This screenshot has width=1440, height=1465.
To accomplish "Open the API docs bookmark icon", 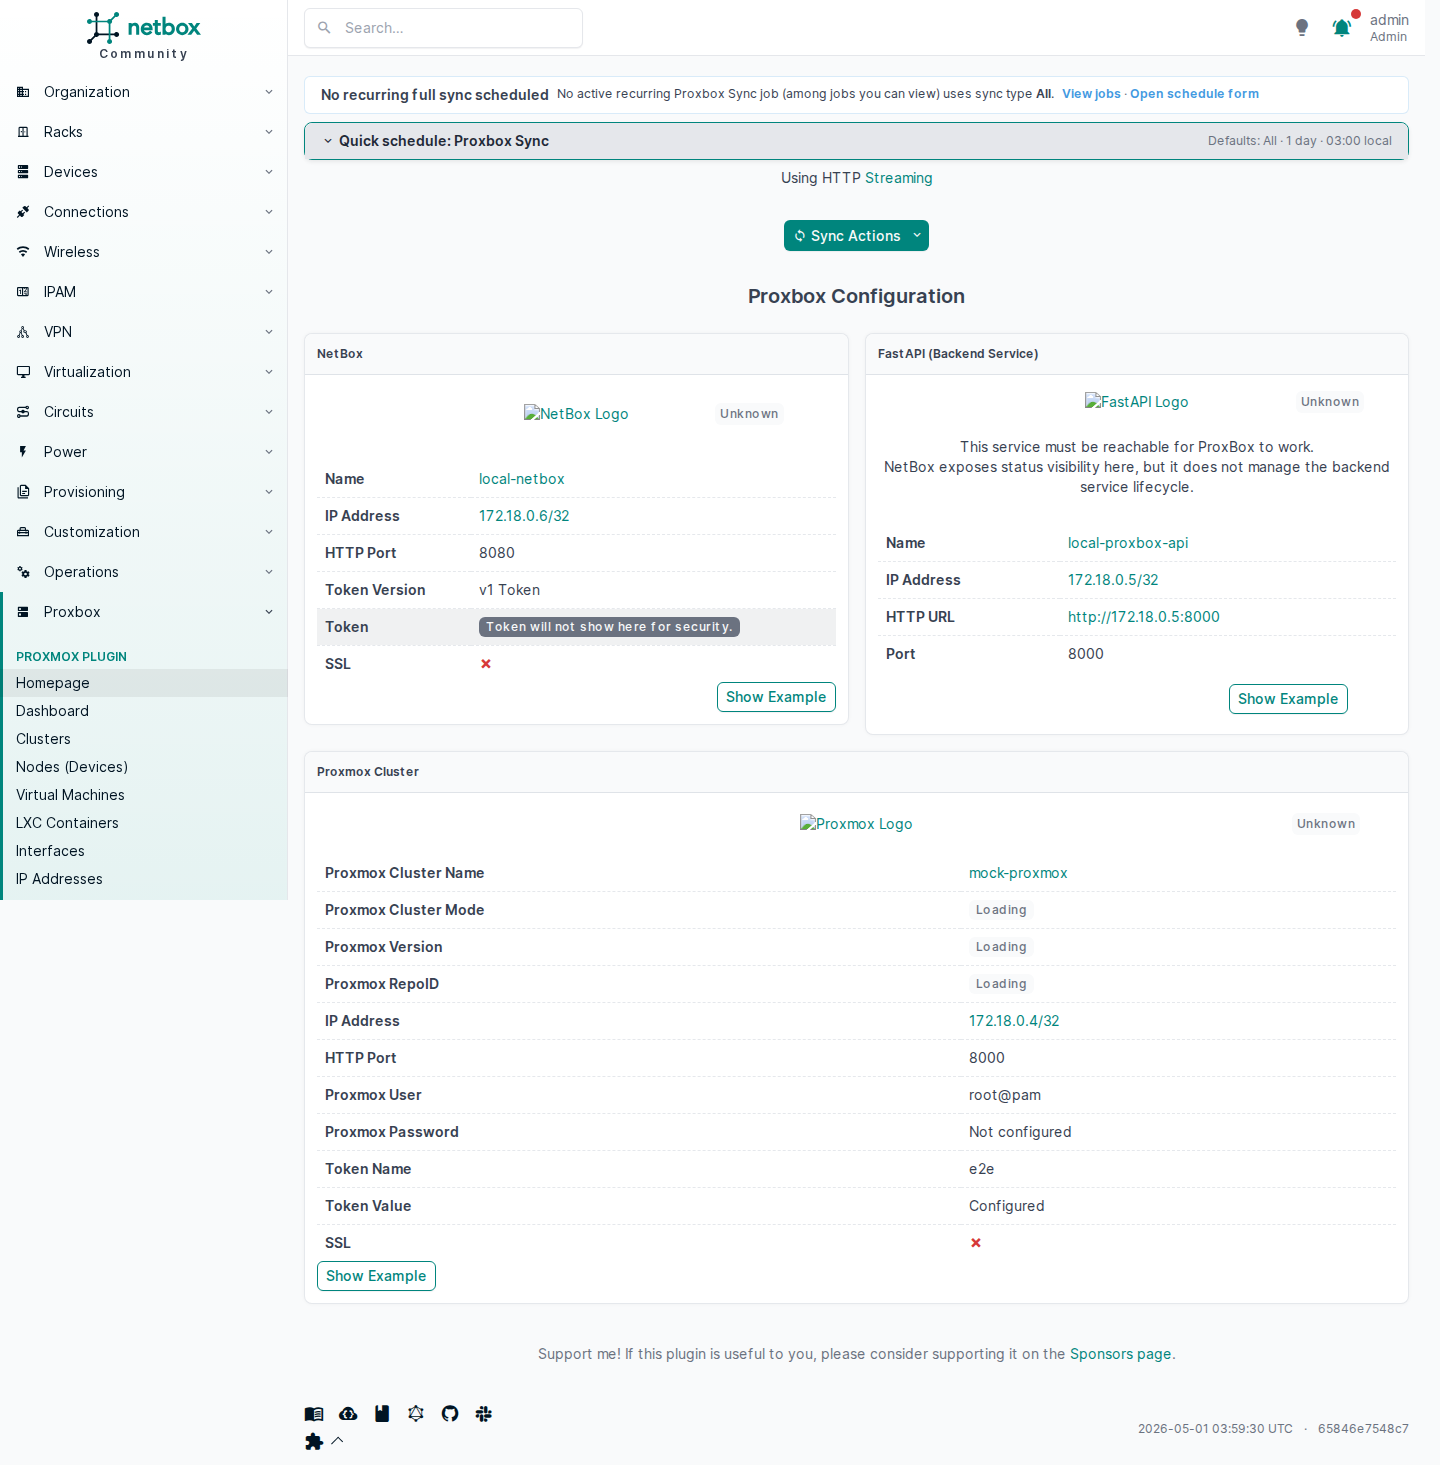I will coord(382,1414).
